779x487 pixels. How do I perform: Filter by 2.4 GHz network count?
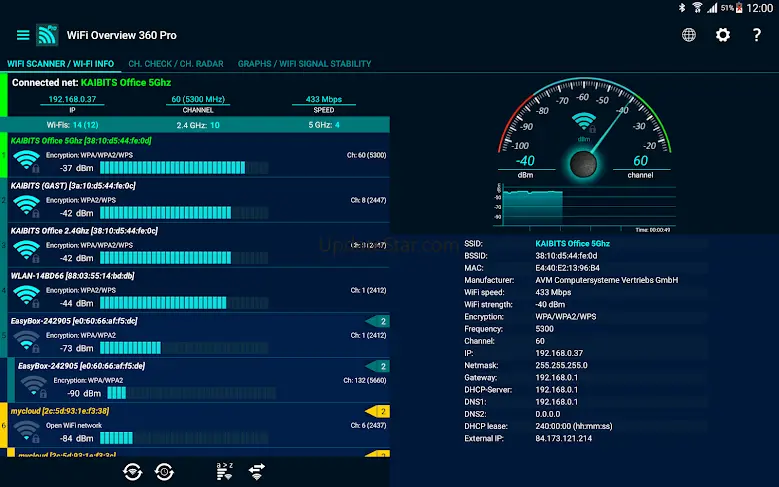[x=198, y=125]
